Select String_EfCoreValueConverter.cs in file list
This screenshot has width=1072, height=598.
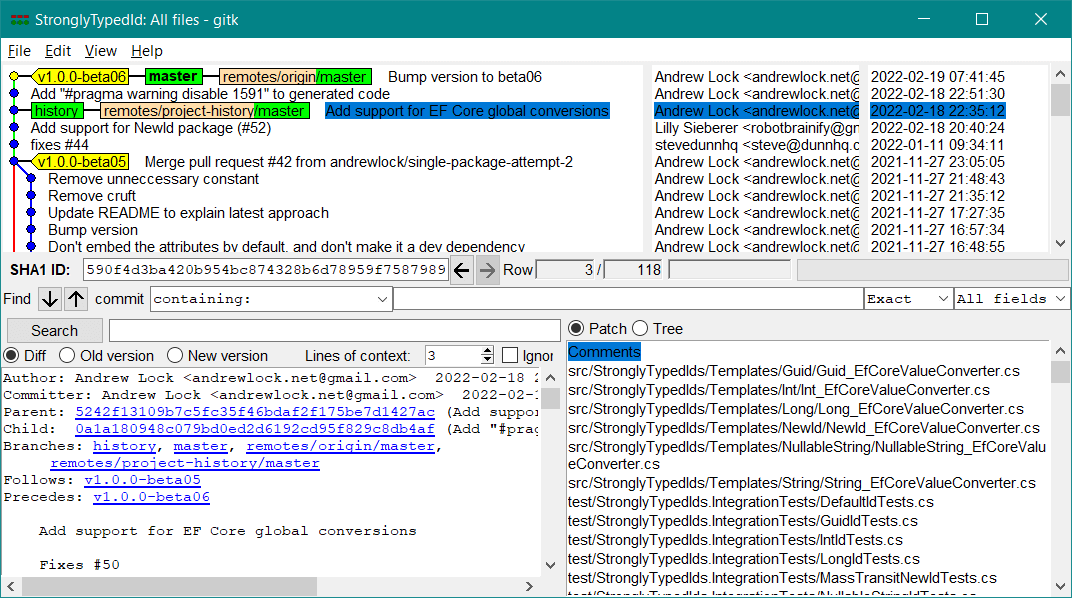(x=802, y=483)
